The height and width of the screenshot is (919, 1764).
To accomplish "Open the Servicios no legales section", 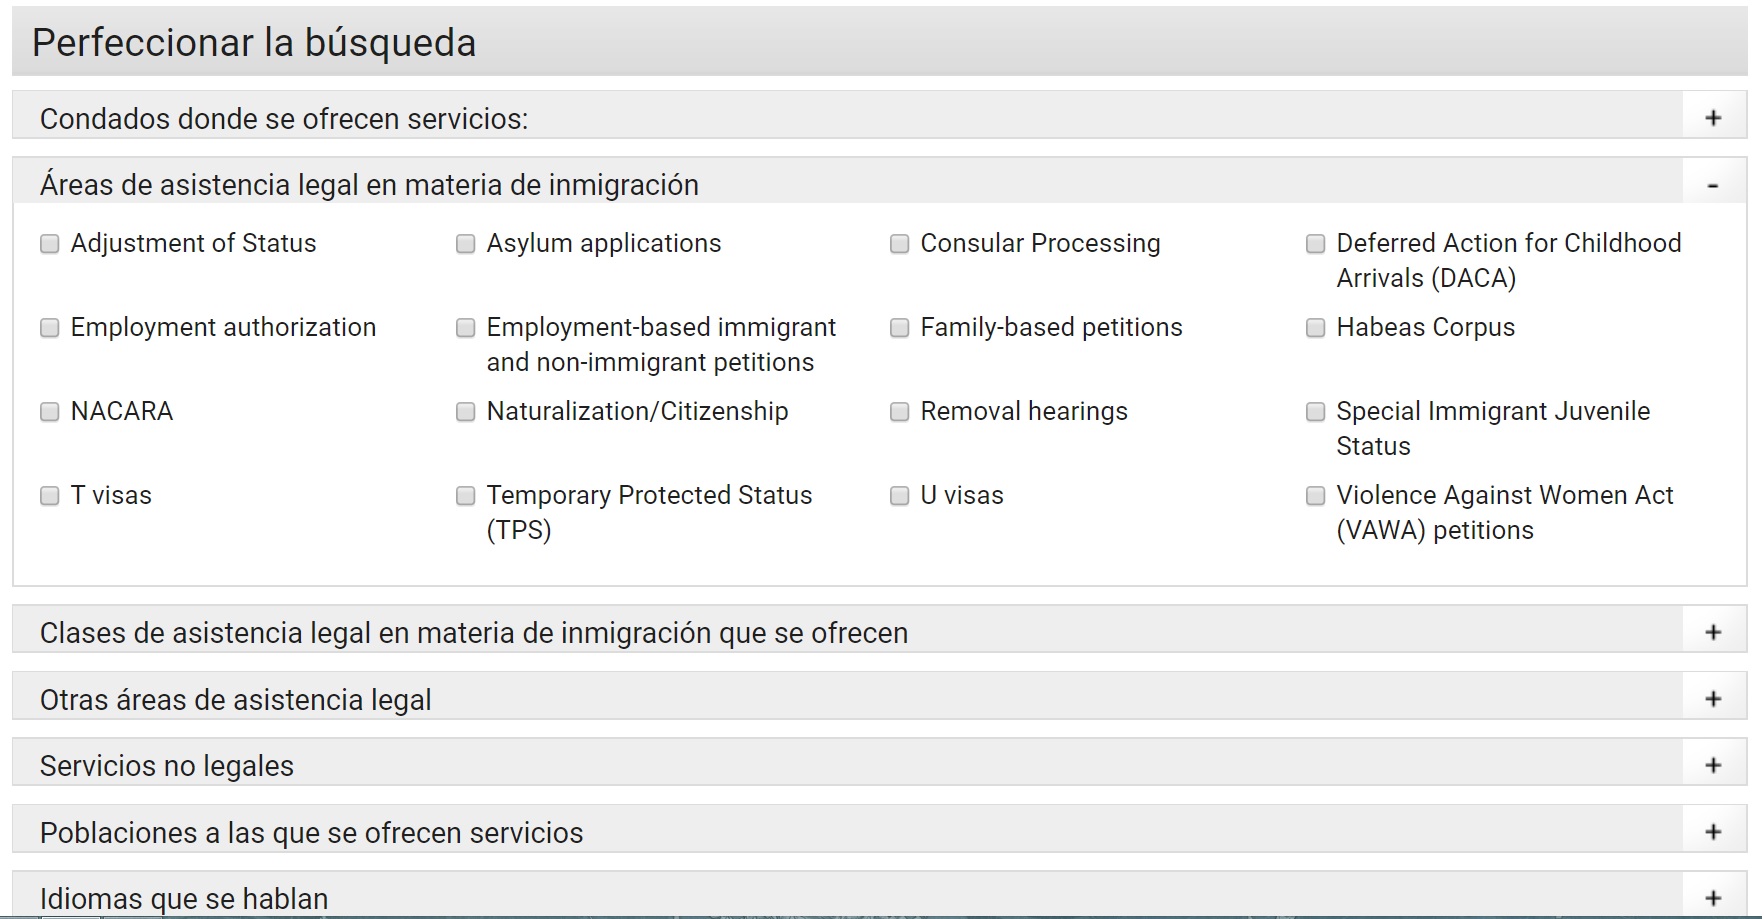I will click(1714, 765).
